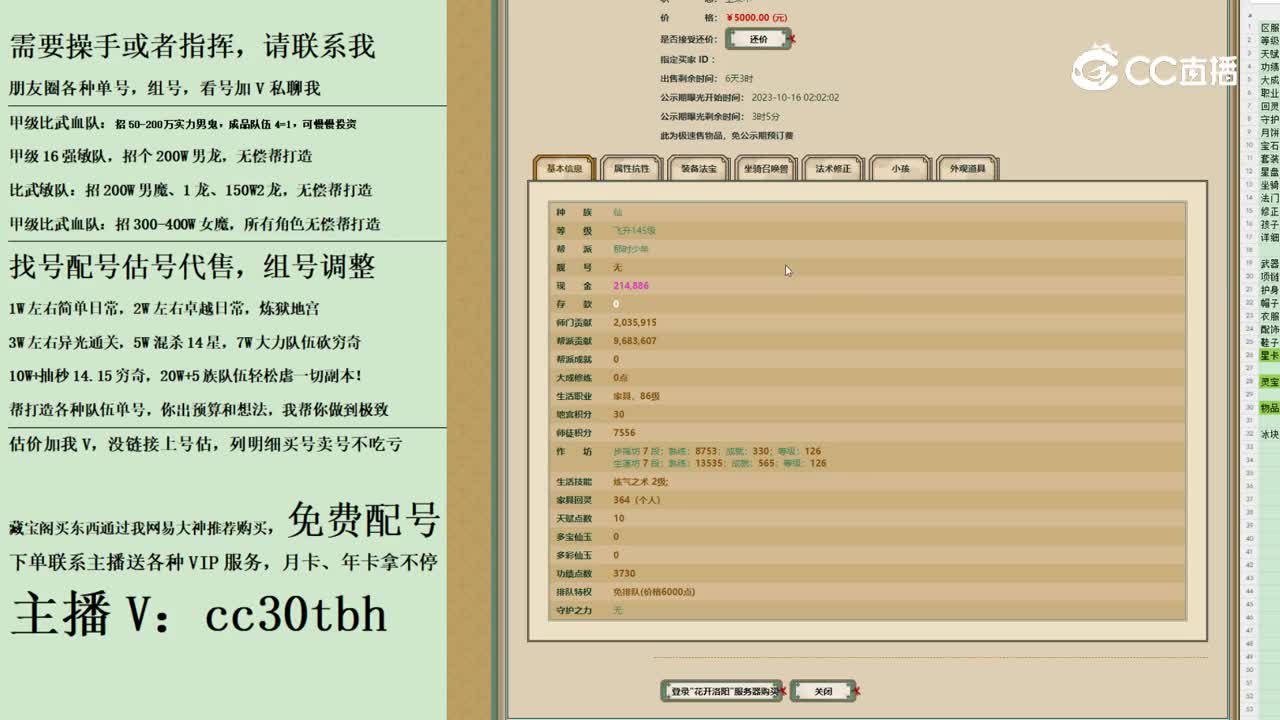Viewport: 1280px width, 720px height.
Task: Click the green 星卡 cell in the spreadsheet
Action: click(1269, 355)
